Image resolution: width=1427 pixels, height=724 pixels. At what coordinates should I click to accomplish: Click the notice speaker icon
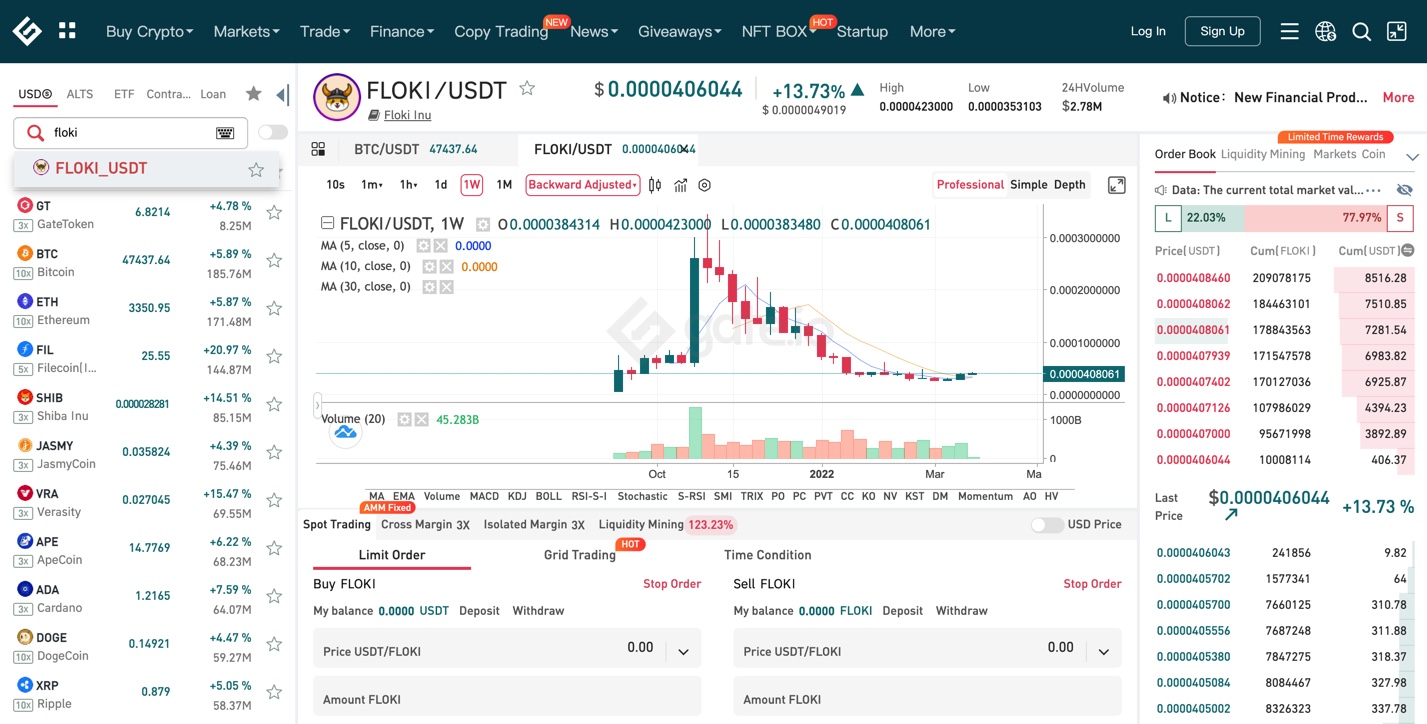[1168, 98]
